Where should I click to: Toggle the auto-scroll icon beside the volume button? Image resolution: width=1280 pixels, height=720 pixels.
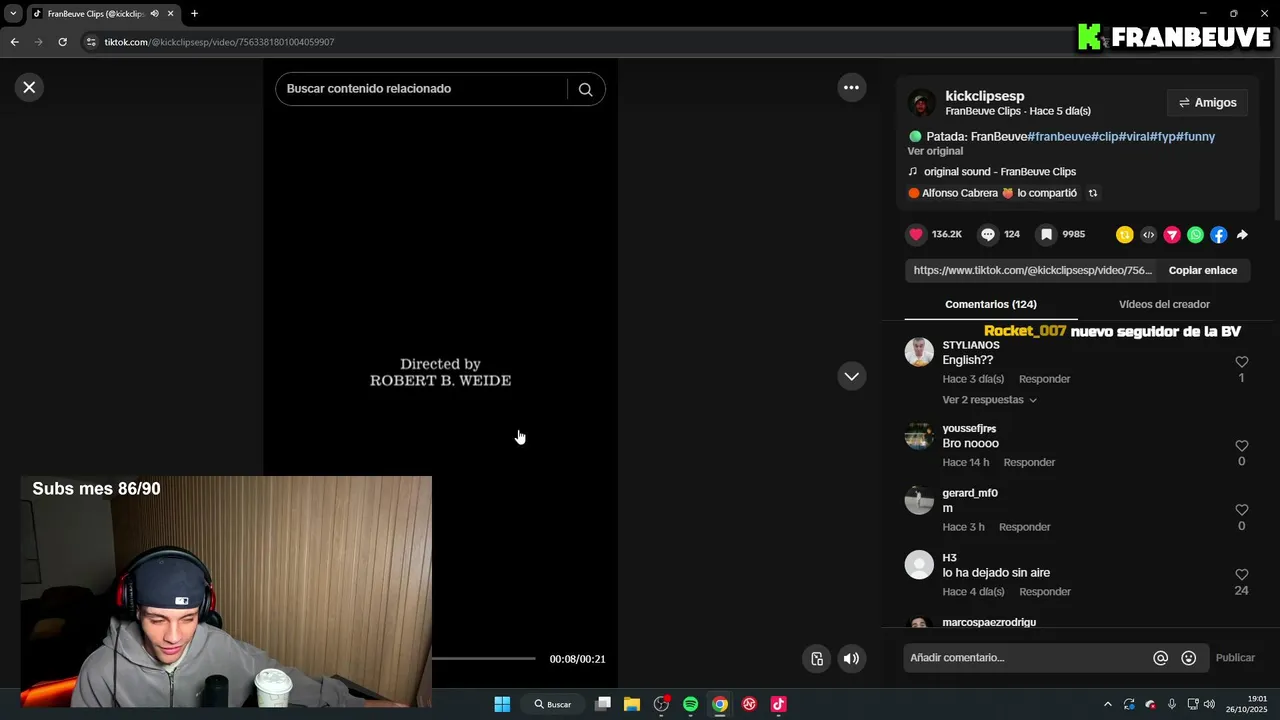pyautogui.click(x=817, y=658)
